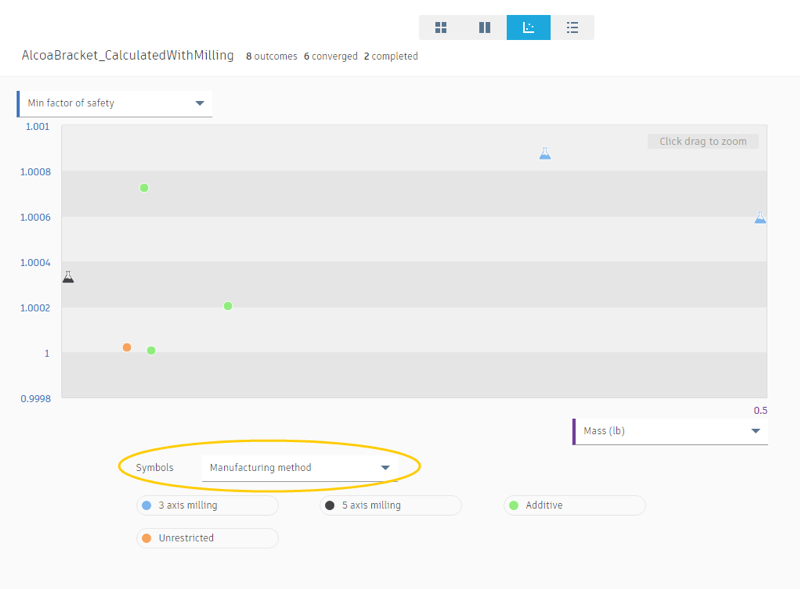The image size is (800, 589).
Task: Click the AlcoaBracket_CalculatedWithMilling study title
Action: coord(128,56)
